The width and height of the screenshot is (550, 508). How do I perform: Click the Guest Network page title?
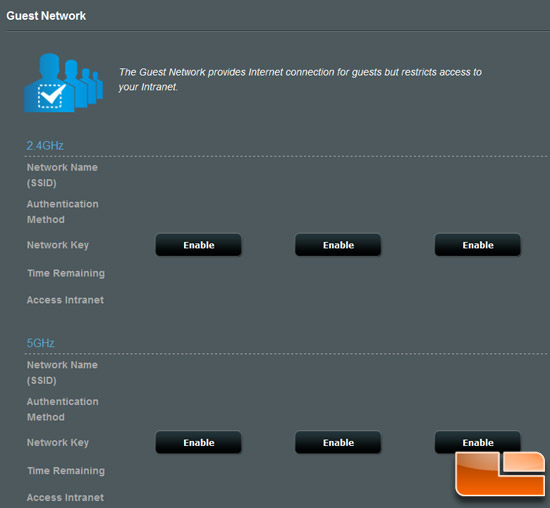point(46,16)
